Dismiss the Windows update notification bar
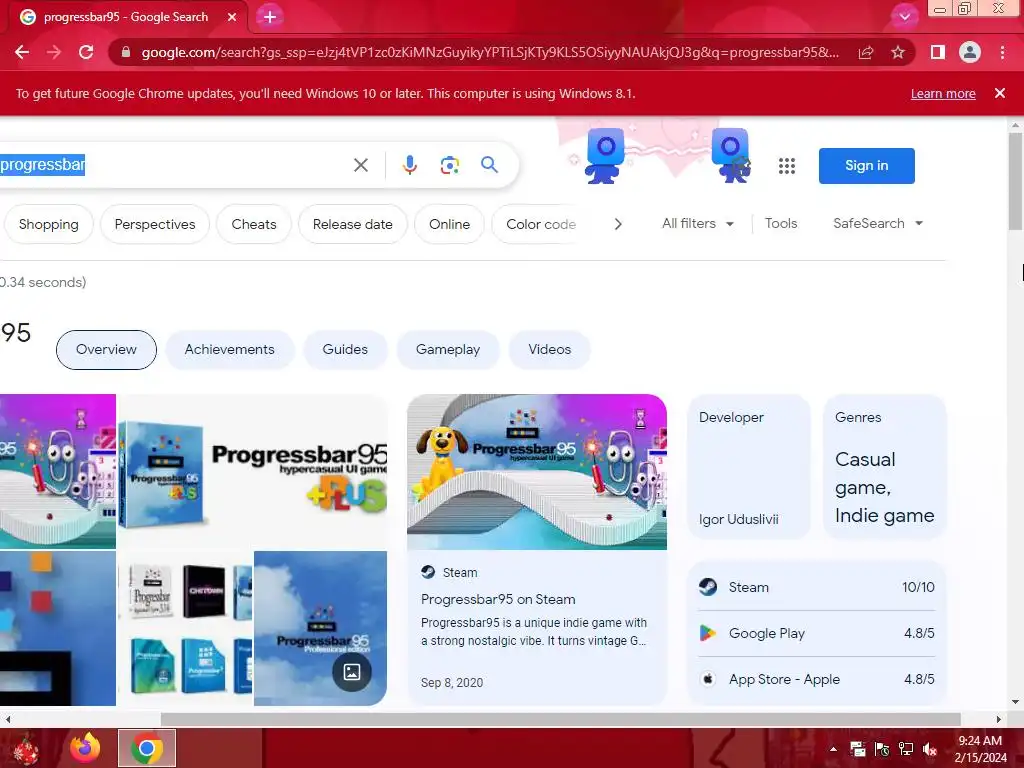The image size is (1024, 768). [x=999, y=93]
